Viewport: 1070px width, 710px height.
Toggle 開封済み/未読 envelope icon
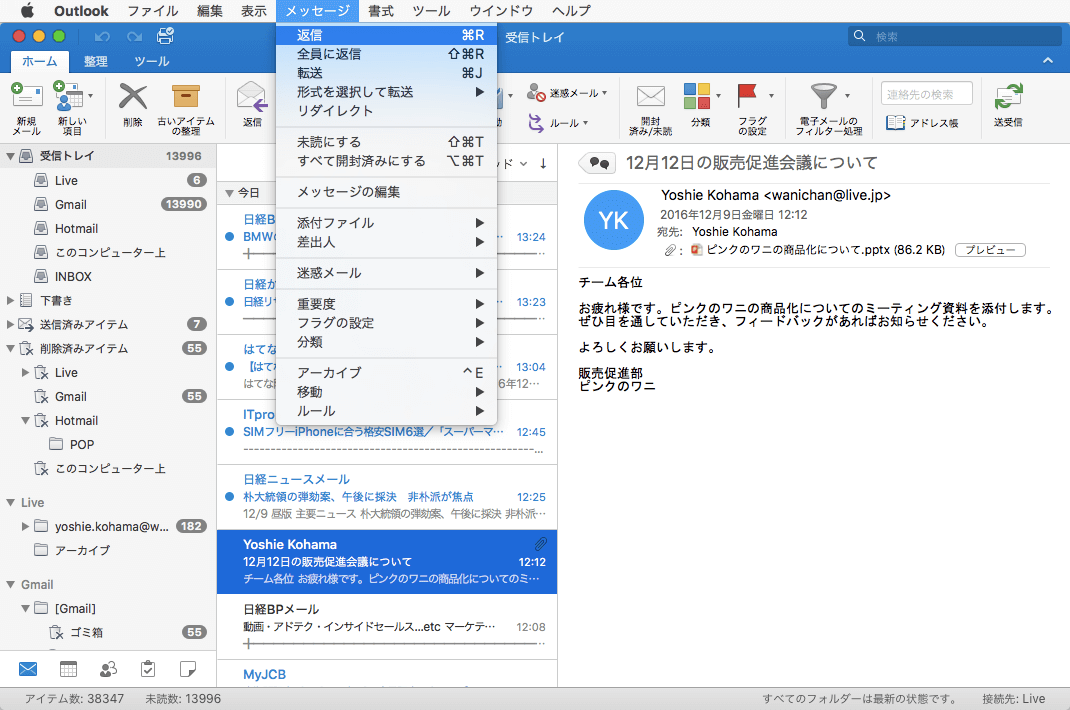pos(650,96)
